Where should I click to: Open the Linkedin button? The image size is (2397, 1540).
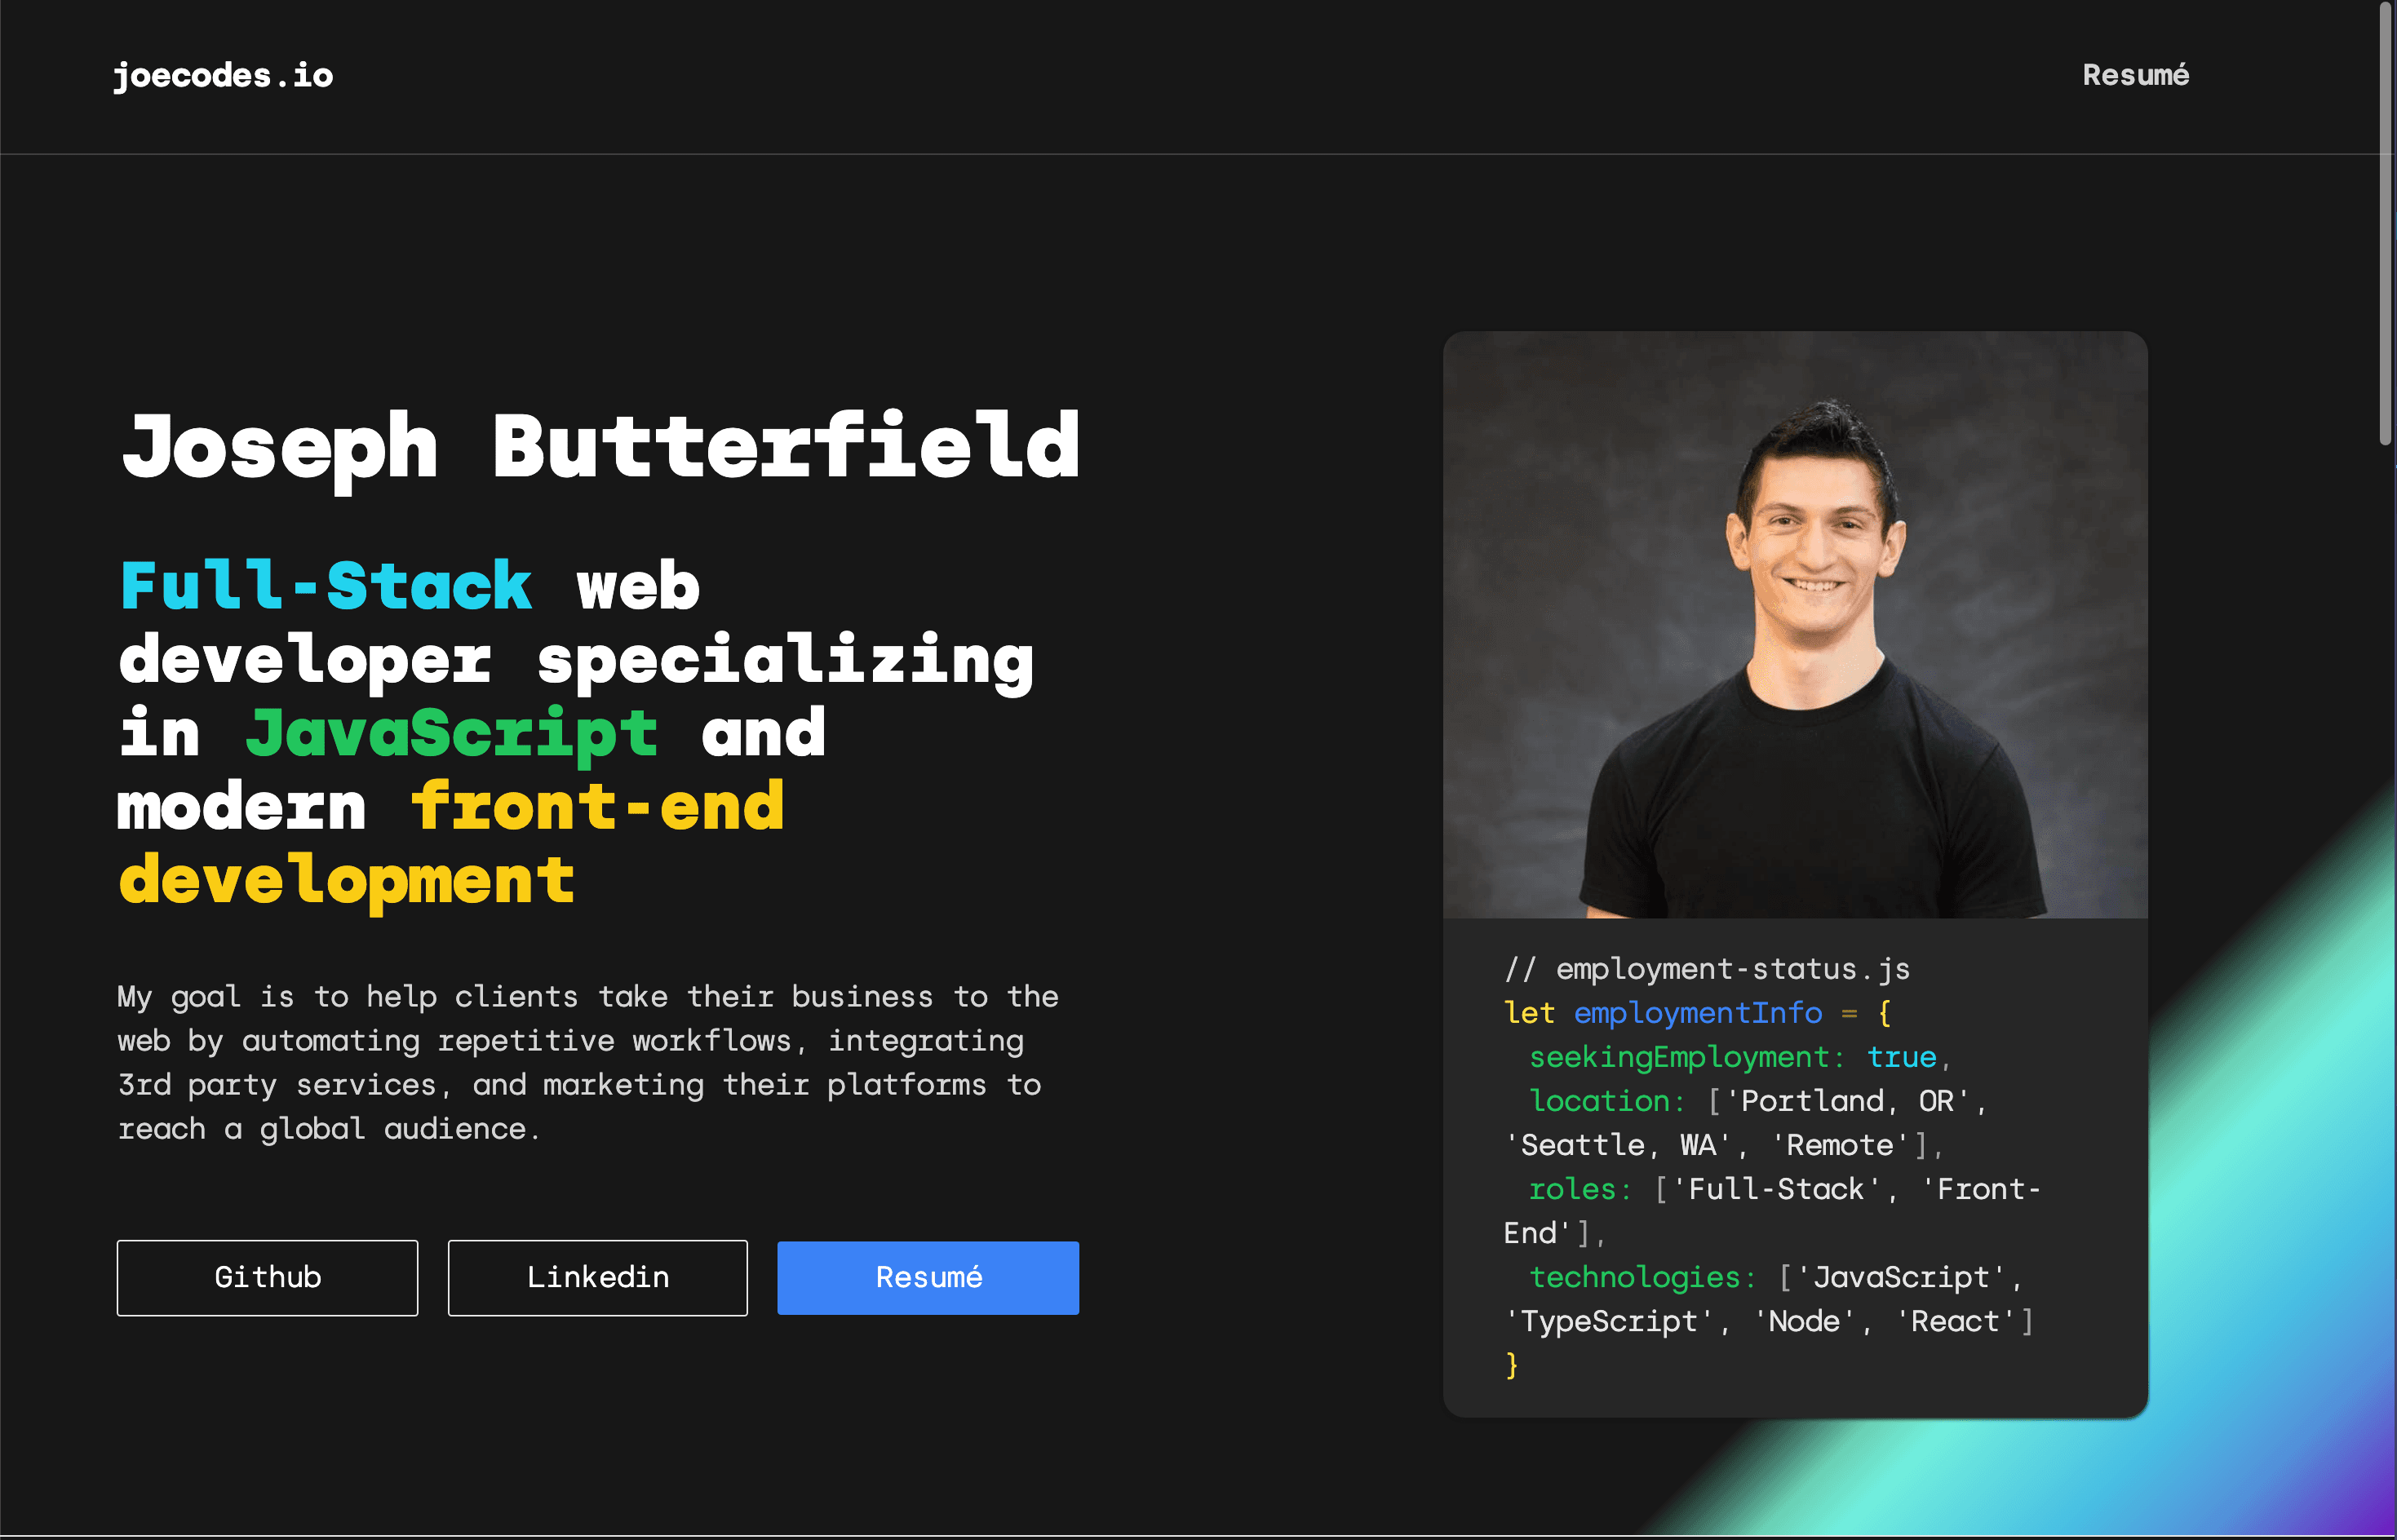tap(597, 1277)
